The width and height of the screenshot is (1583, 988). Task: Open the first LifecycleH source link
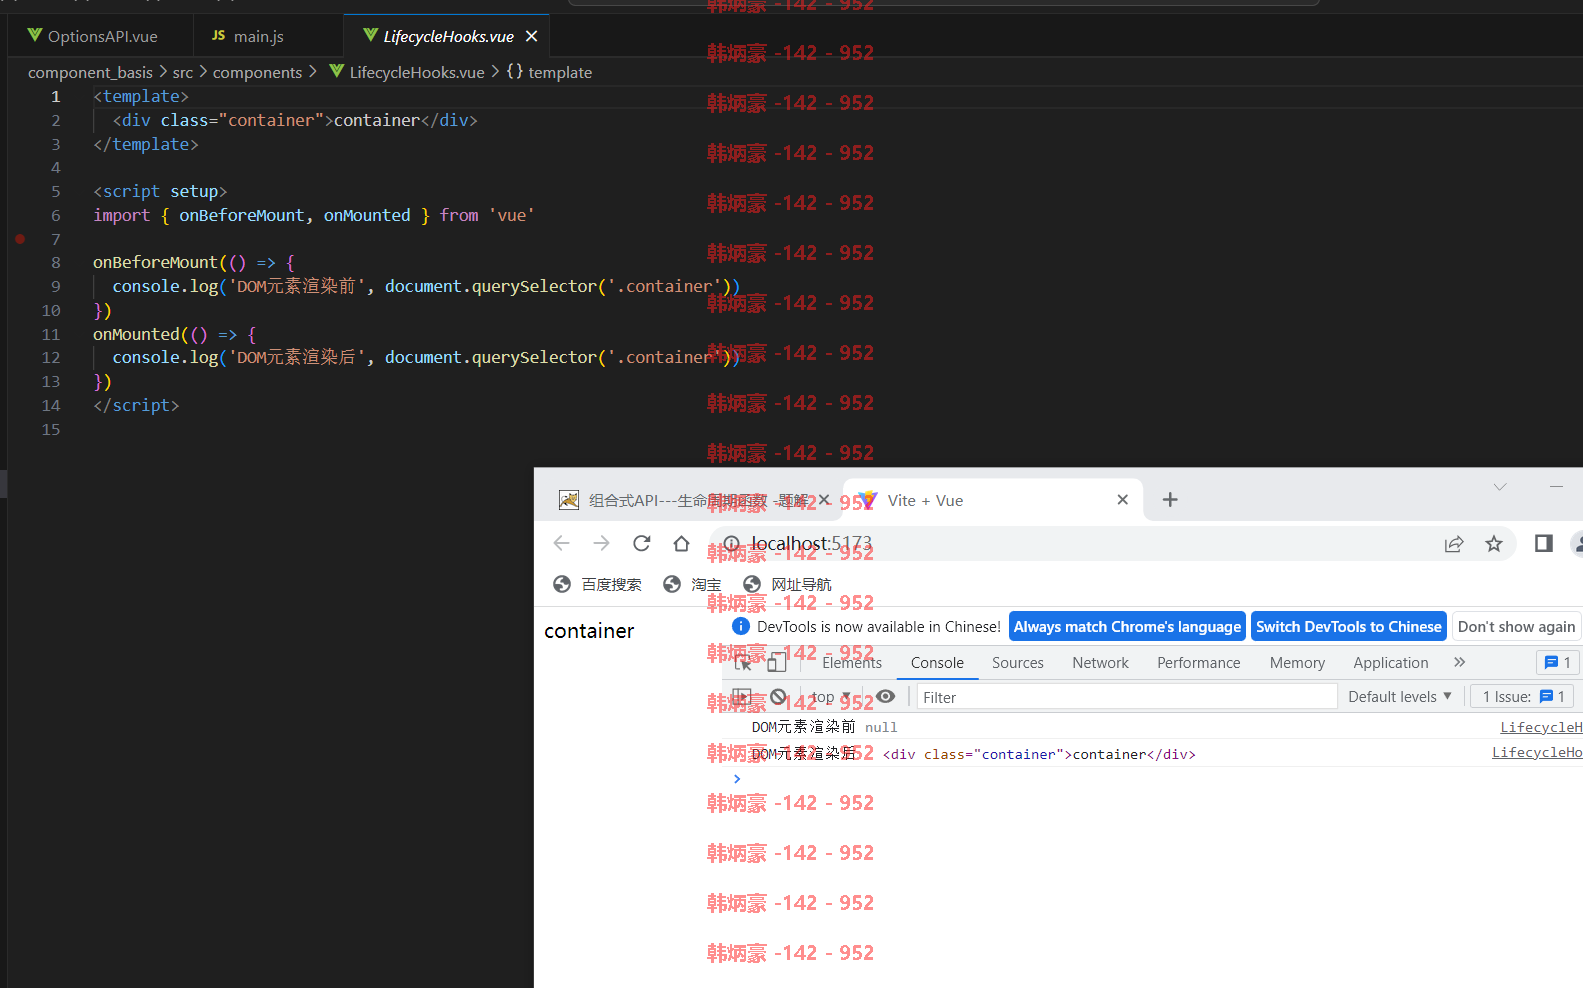click(x=1541, y=727)
